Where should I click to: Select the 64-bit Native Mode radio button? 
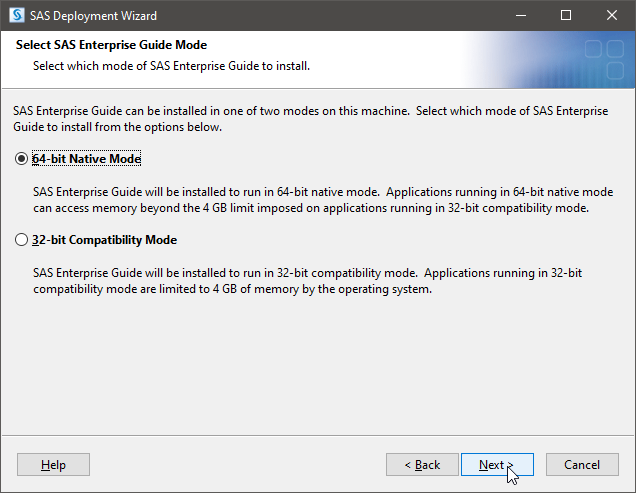pos(21,159)
